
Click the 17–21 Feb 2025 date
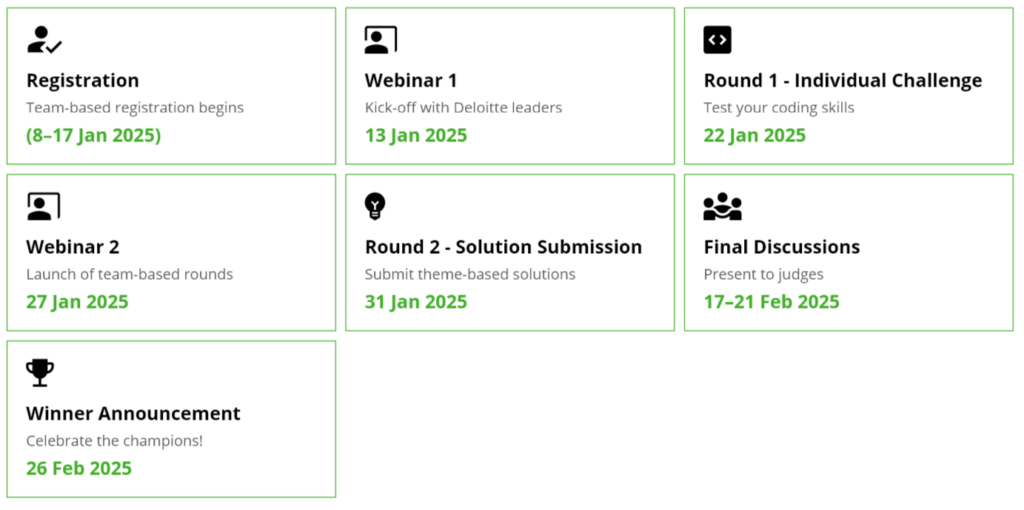pos(771,302)
